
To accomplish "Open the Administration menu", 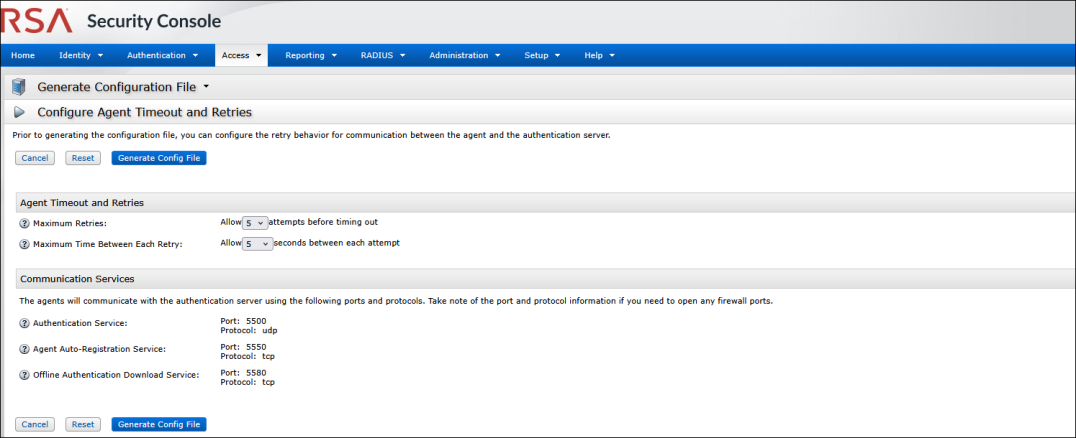I will tap(465, 56).
